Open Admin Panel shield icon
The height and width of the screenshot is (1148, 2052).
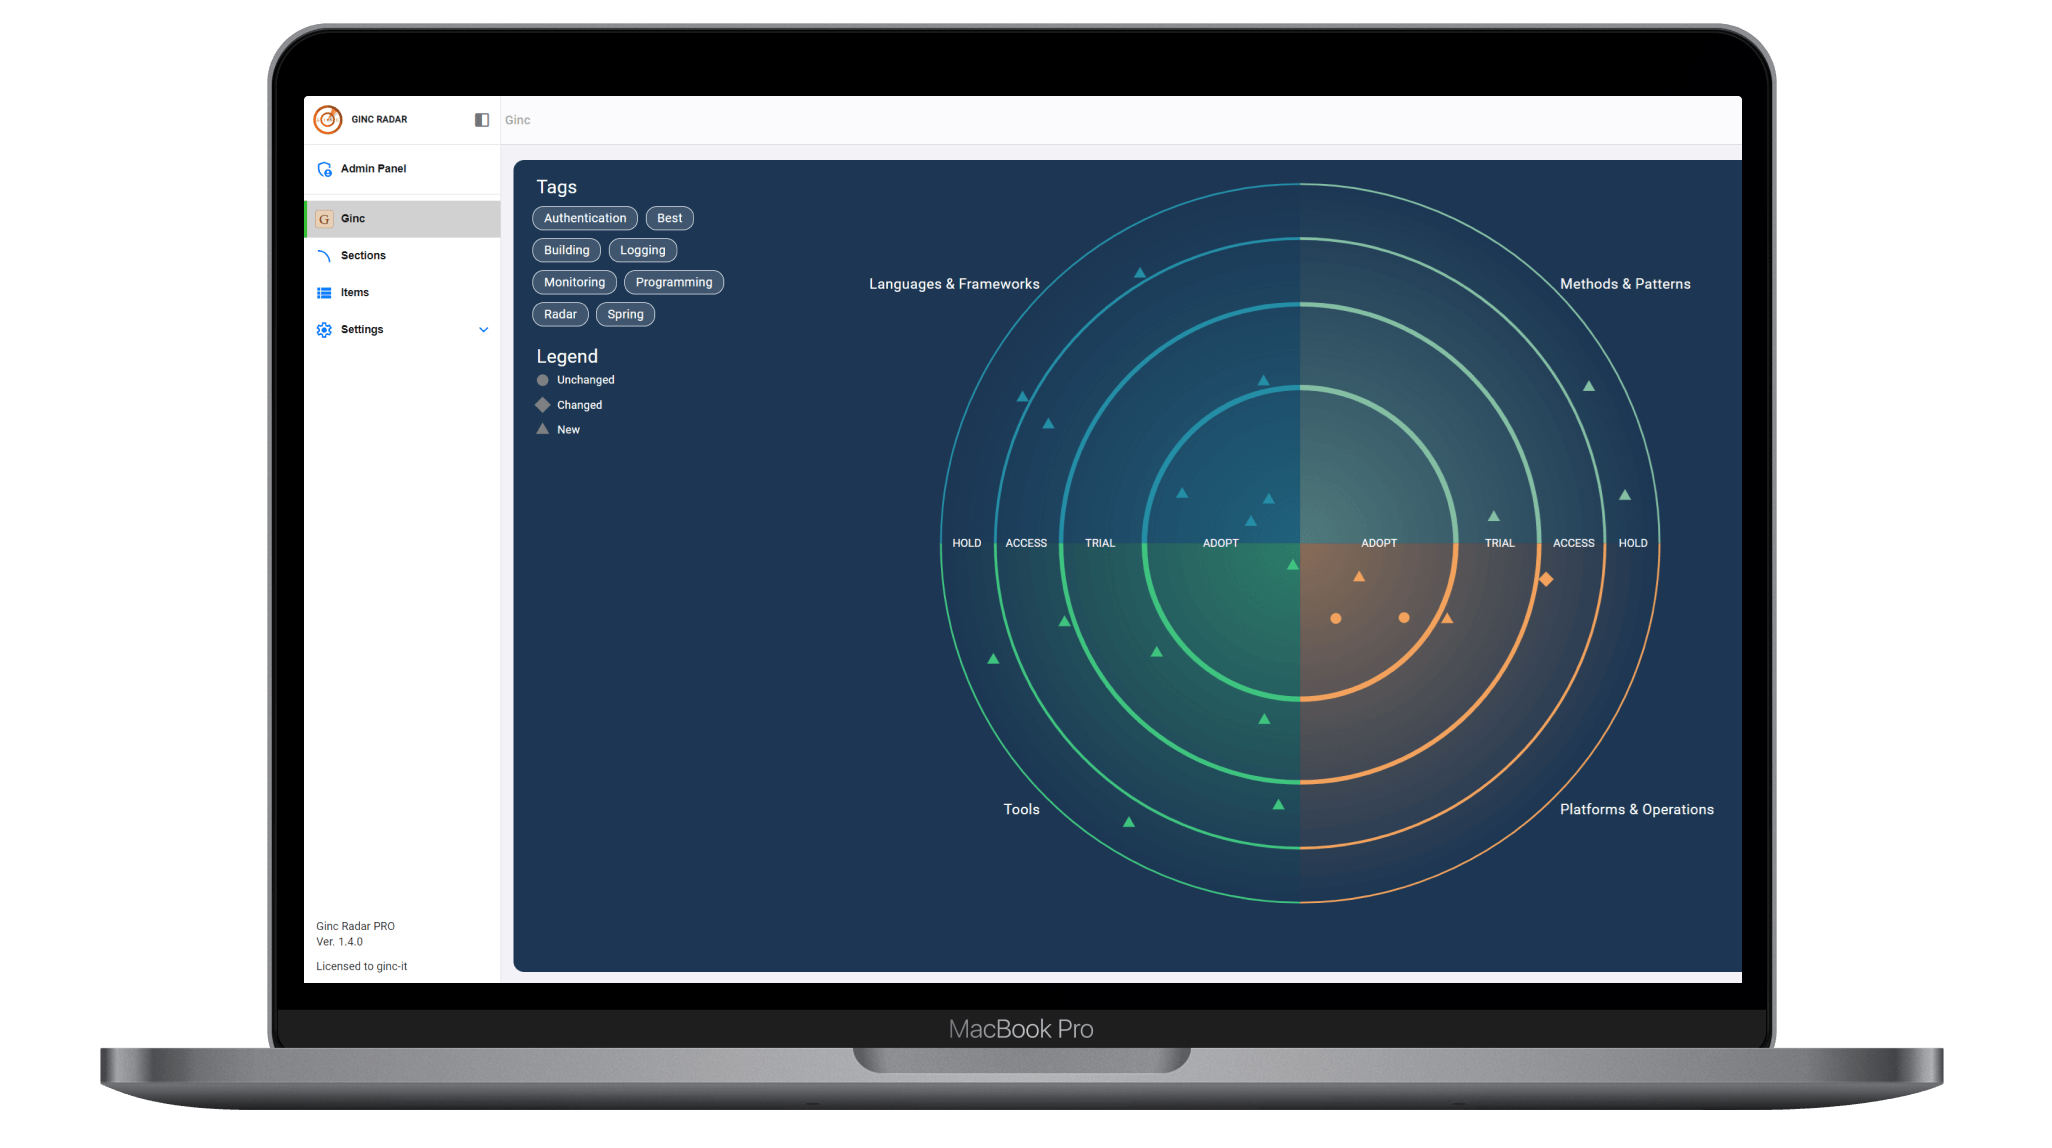coord(324,169)
